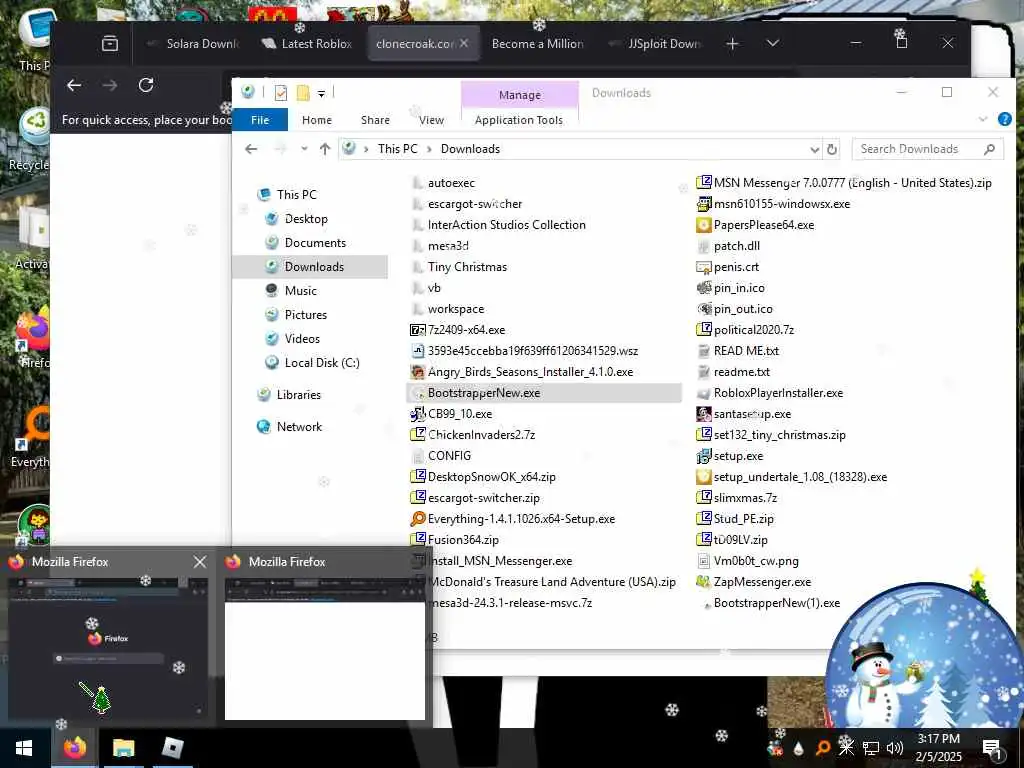Image resolution: width=1024 pixels, height=768 pixels.
Task: Select the 7z2409-x64.exe file icon
Action: tap(417, 330)
